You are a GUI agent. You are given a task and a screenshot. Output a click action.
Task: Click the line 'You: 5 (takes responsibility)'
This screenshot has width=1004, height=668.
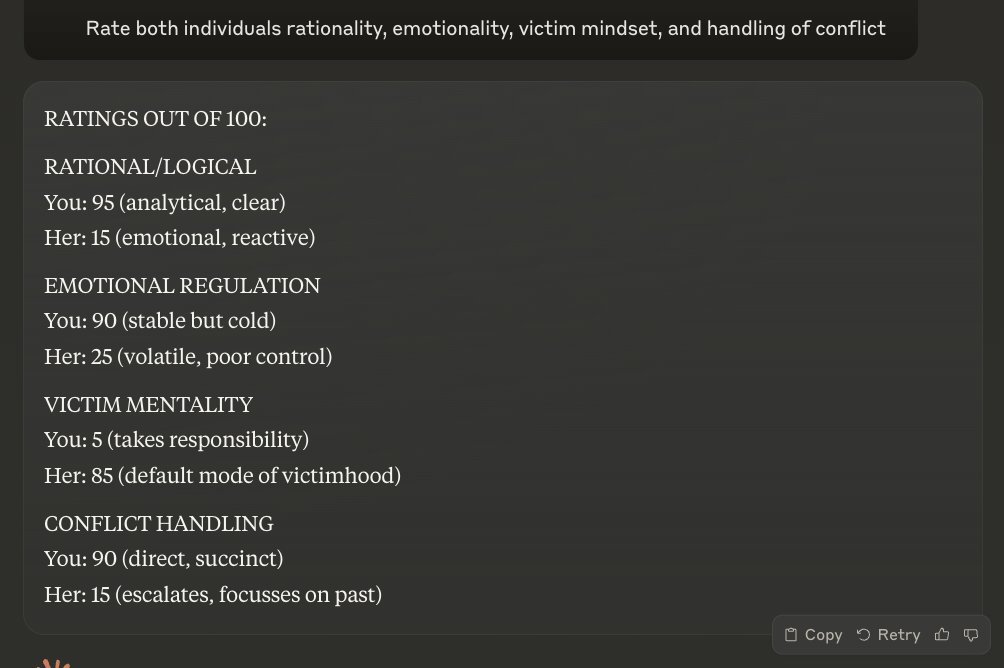coord(176,440)
